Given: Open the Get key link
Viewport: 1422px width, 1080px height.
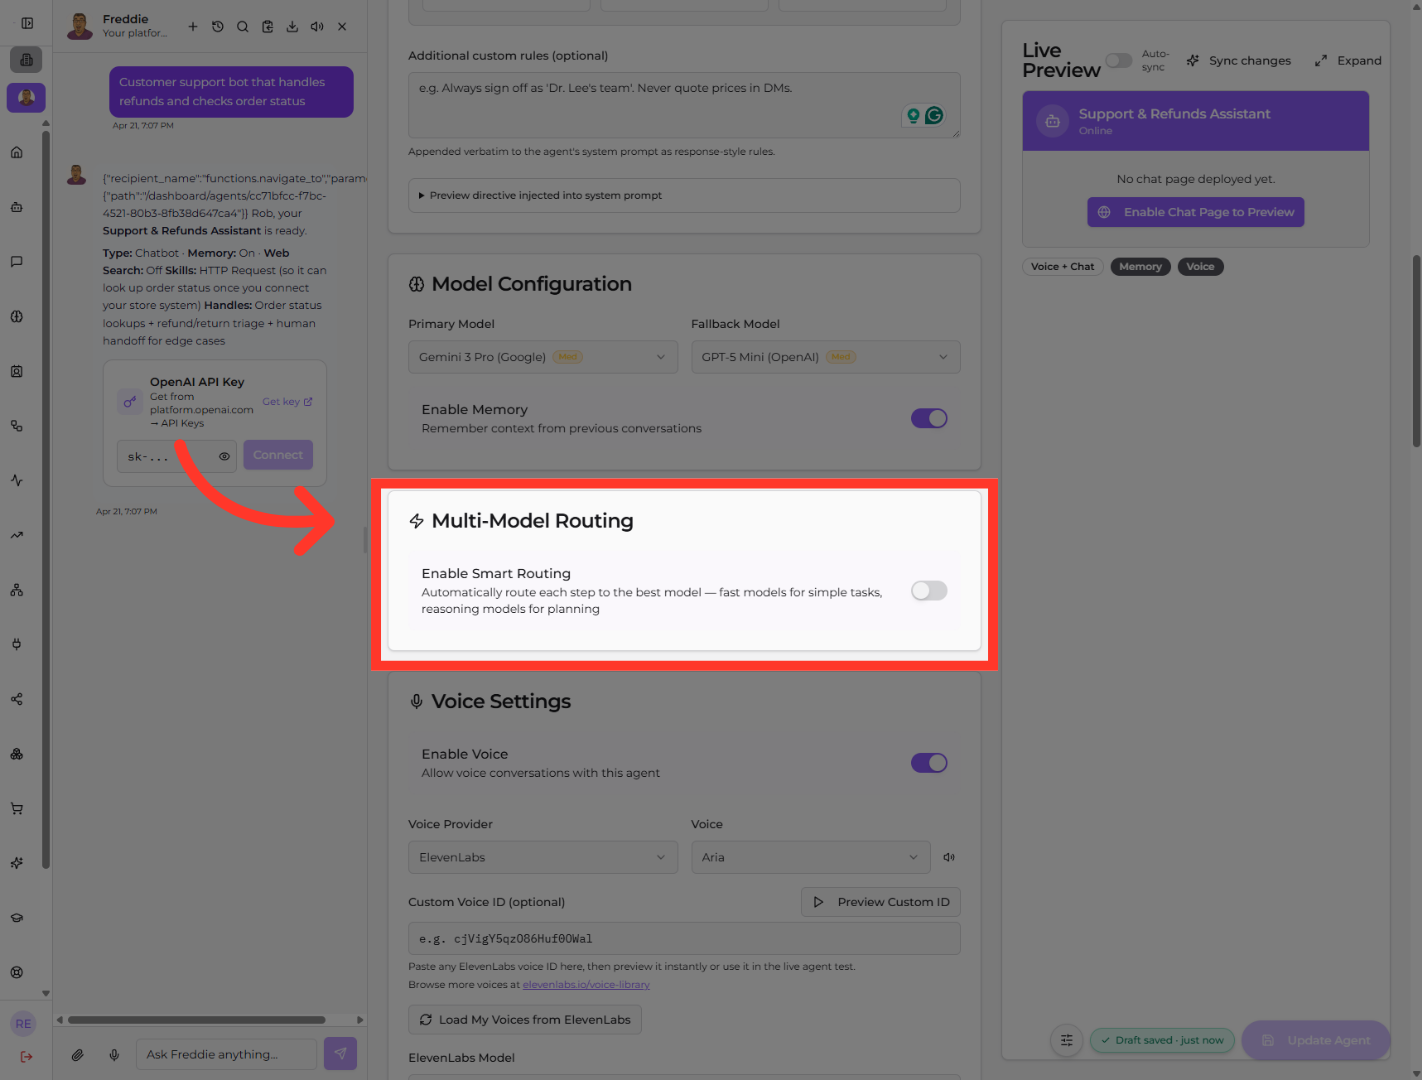Looking at the screenshot, I should click(x=287, y=402).
